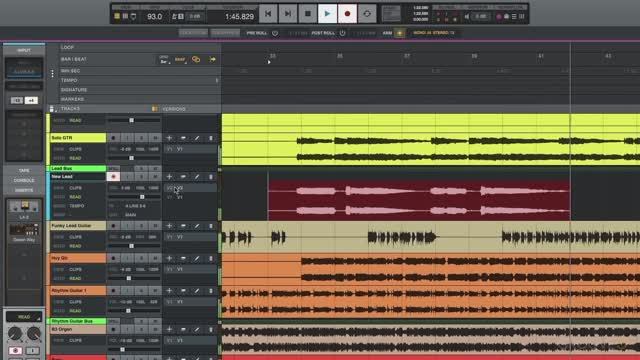Add version on Funky Lead Guitar track
The image size is (640, 360).
[169, 226]
